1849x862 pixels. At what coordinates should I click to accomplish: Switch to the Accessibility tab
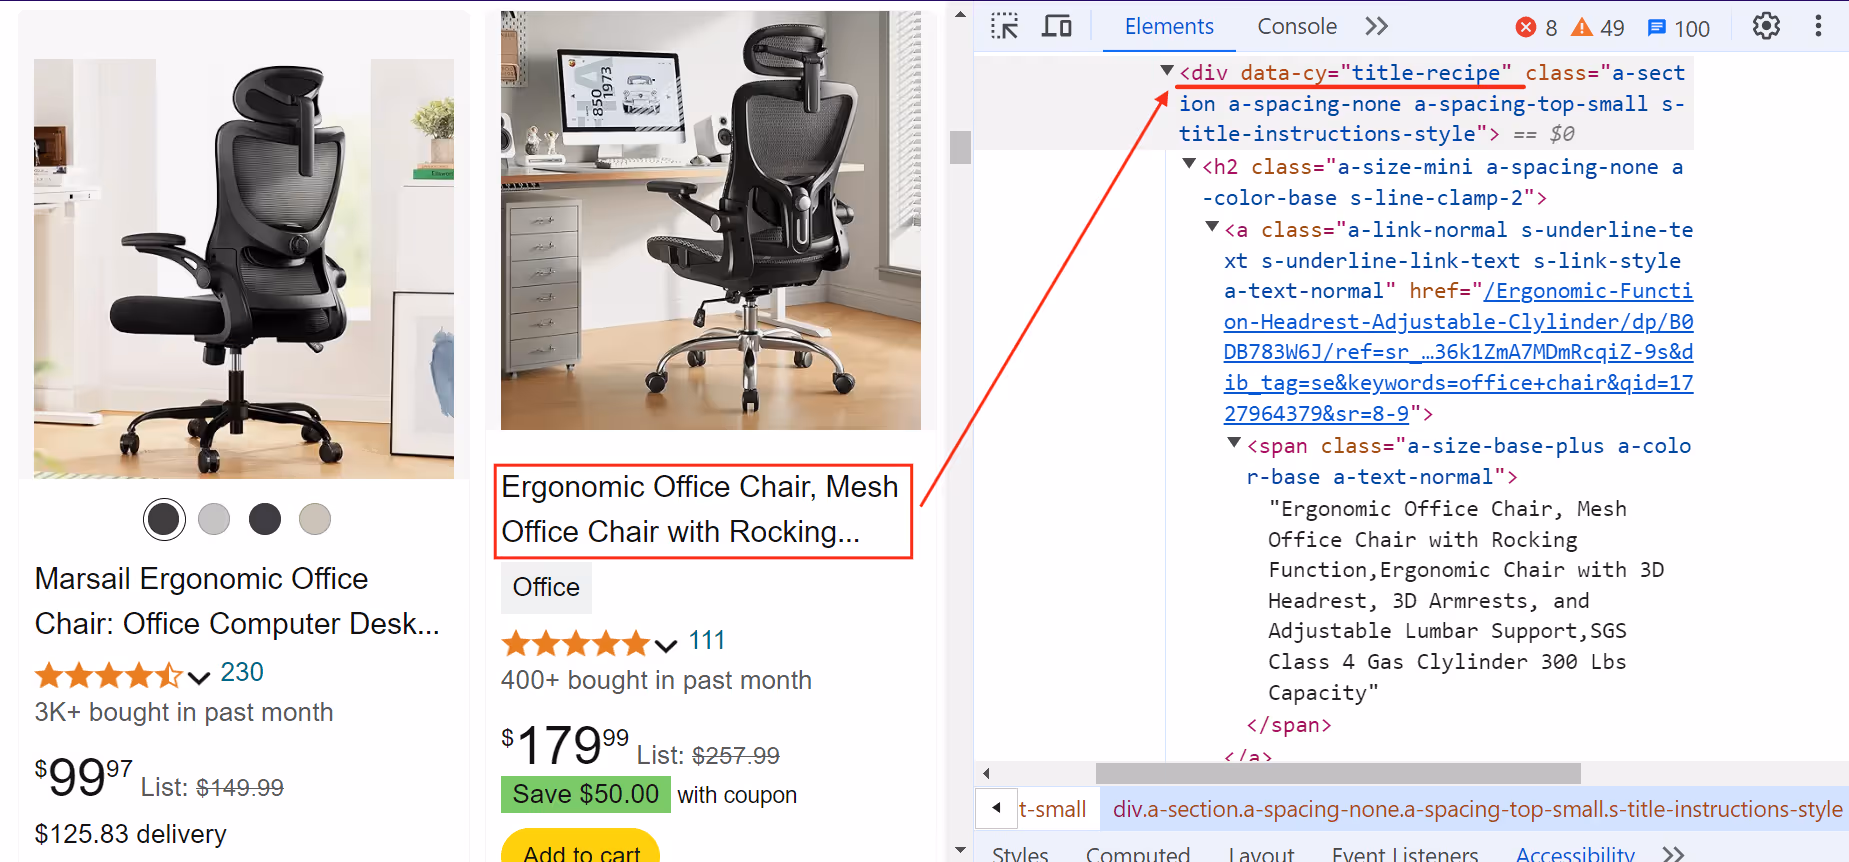tap(1575, 853)
